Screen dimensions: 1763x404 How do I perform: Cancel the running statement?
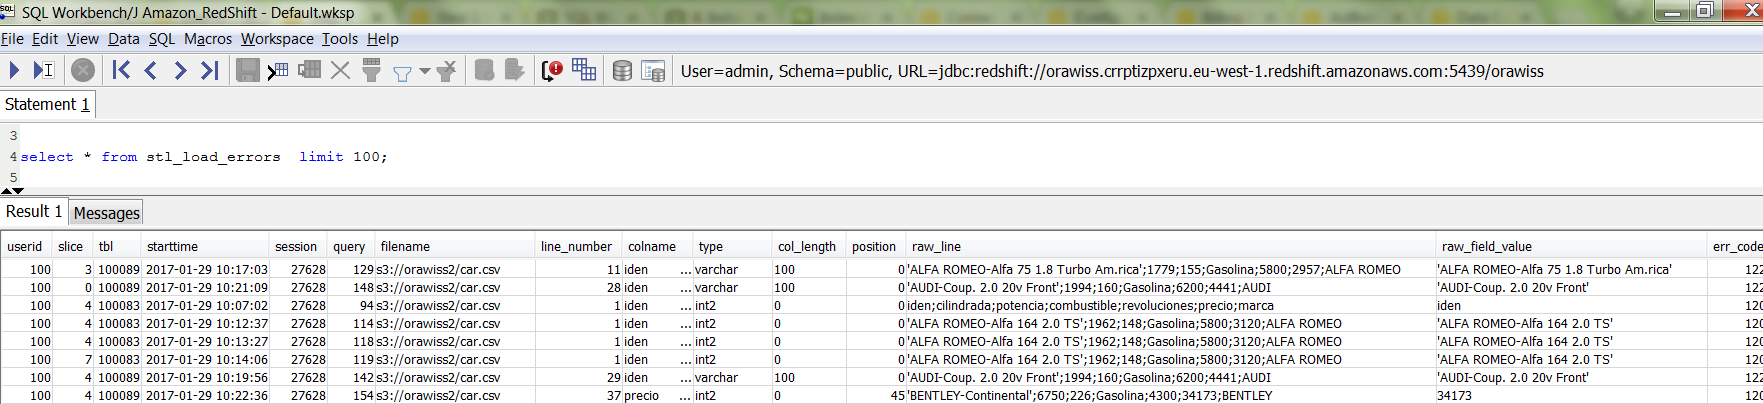pos(84,70)
